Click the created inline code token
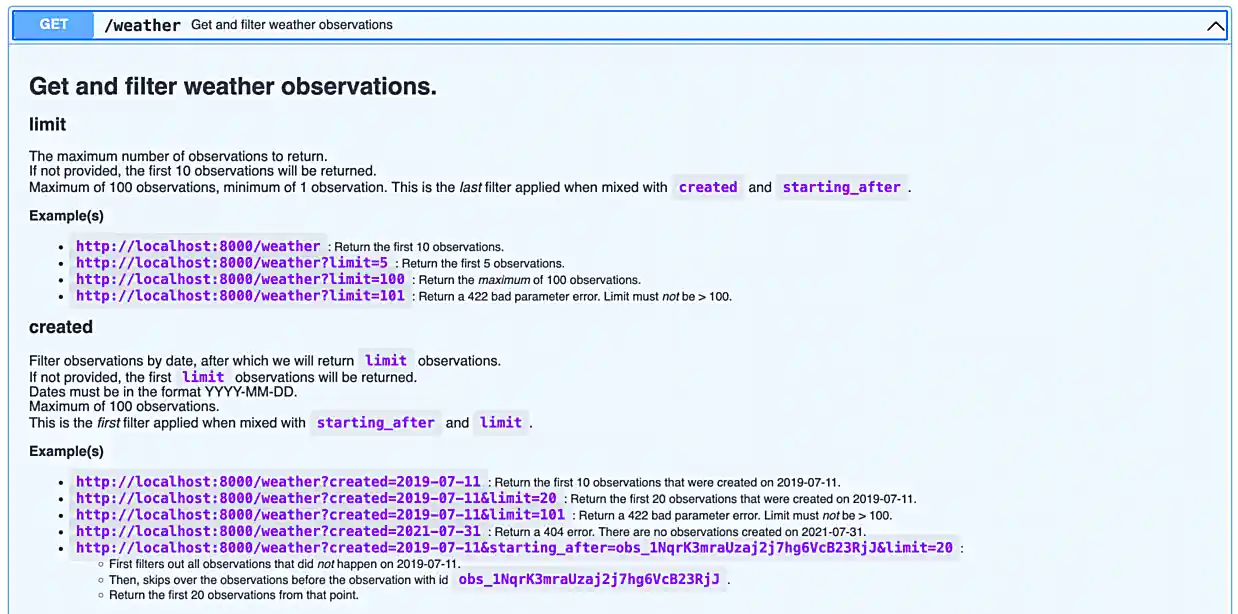Image resolution: width=1238 pixels, height=614 pixels. [x=708, y=187]
